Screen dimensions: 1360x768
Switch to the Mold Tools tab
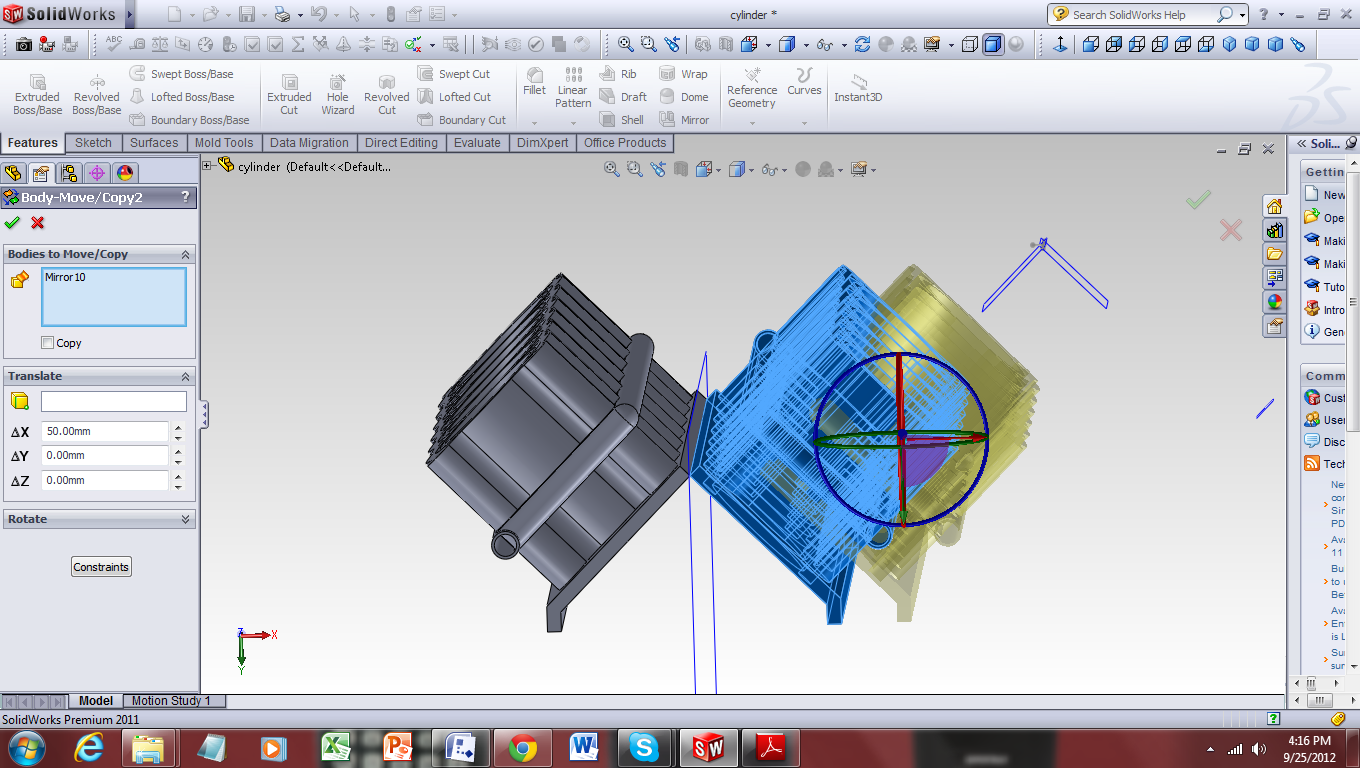[224, 143]
